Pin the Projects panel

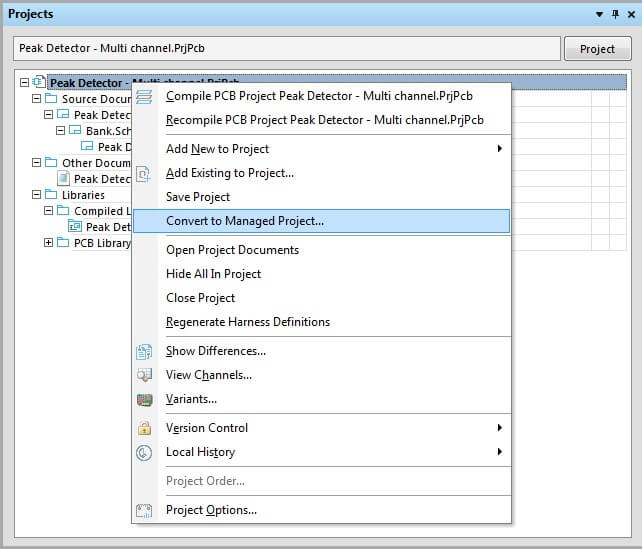[614, 15]
